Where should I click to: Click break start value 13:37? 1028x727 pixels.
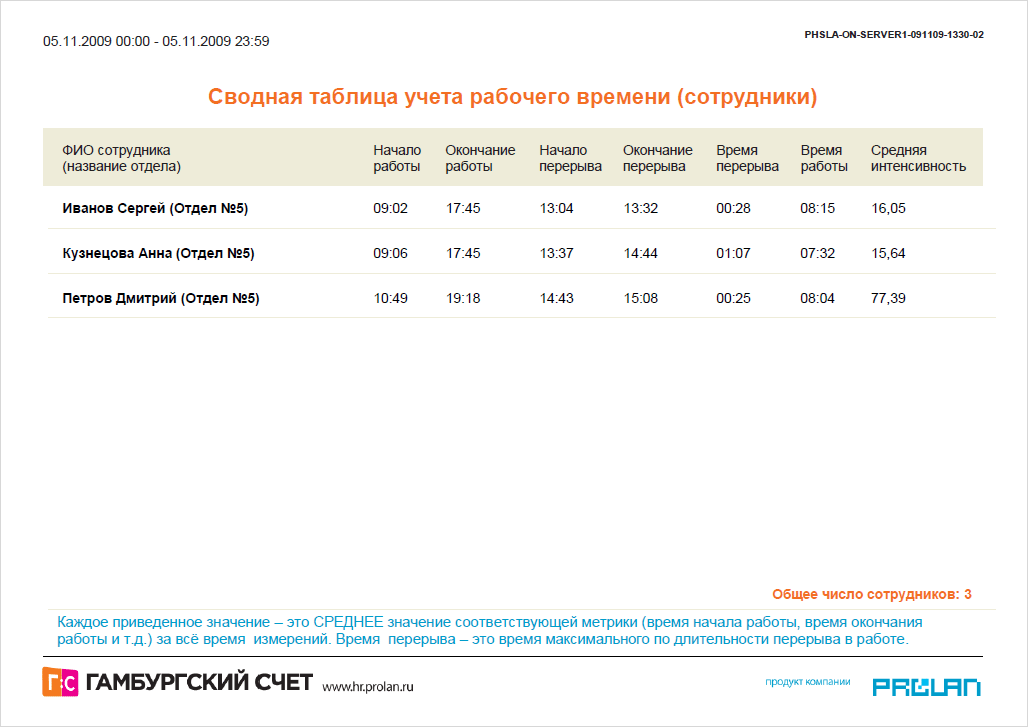(x=557, y=253)
